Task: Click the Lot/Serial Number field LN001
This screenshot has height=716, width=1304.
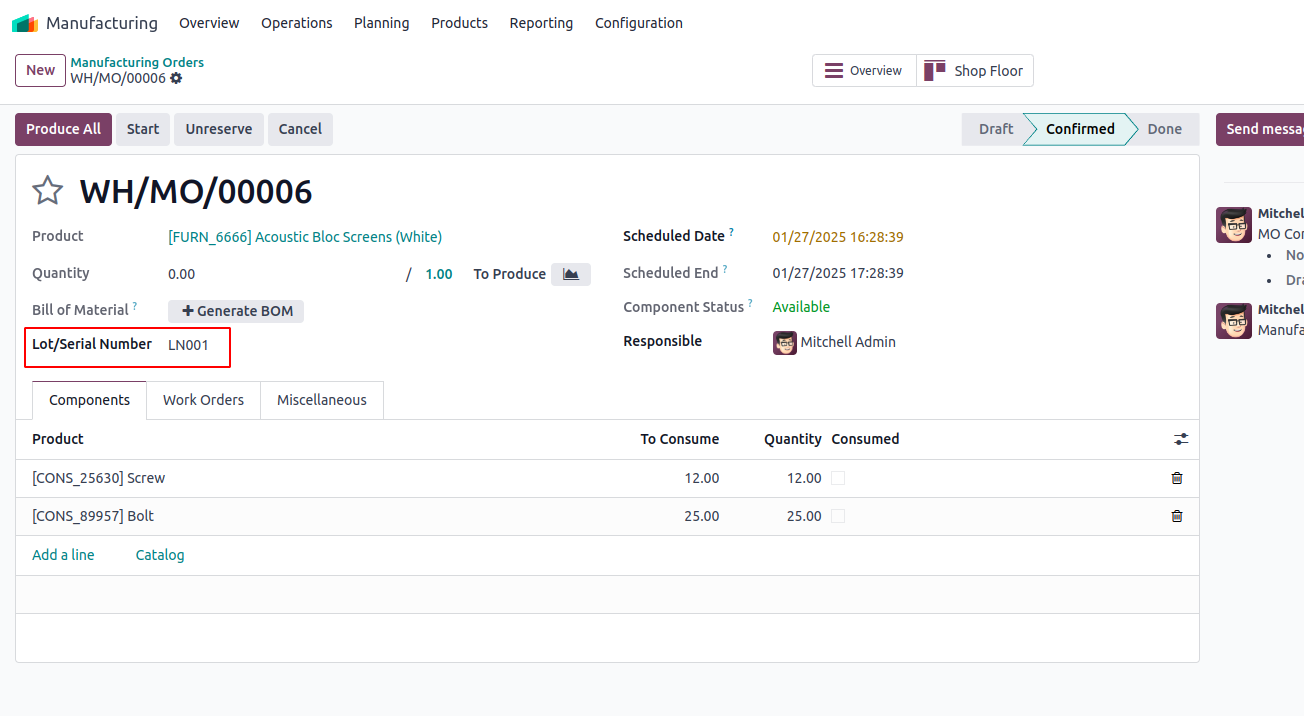Action: pos(189,345)
